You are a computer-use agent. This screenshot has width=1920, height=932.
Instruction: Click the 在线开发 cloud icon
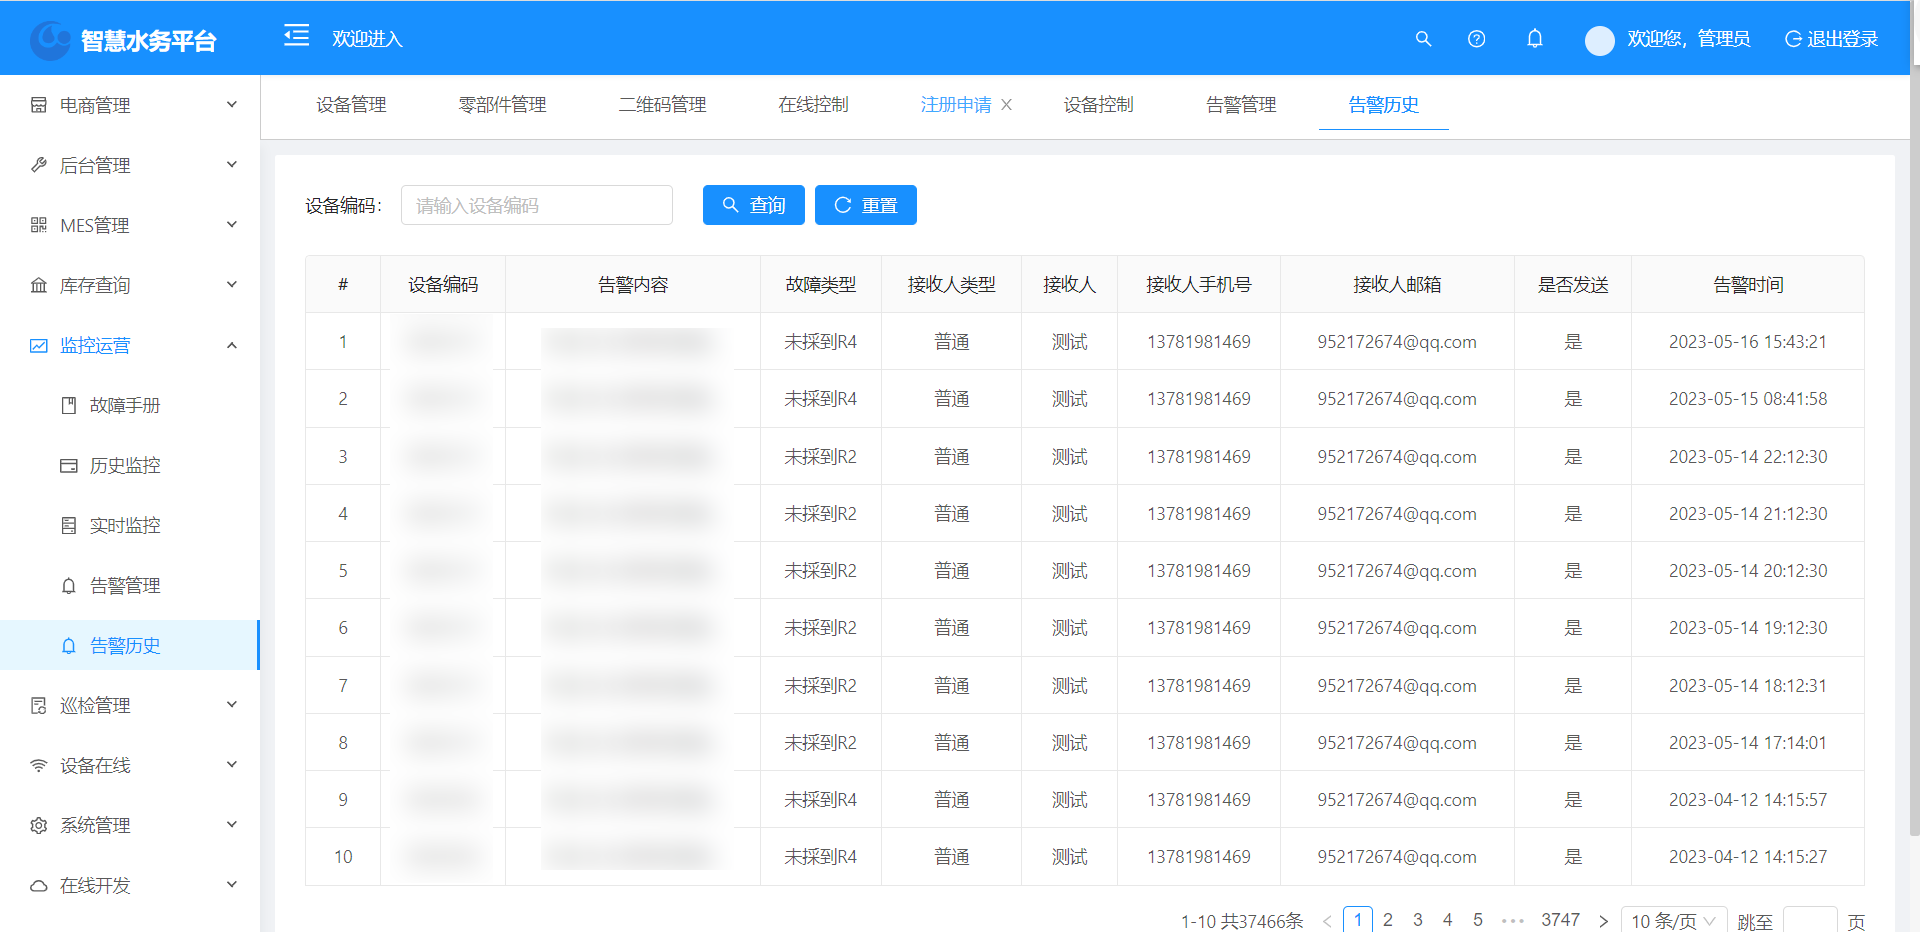tap(39, 885)
